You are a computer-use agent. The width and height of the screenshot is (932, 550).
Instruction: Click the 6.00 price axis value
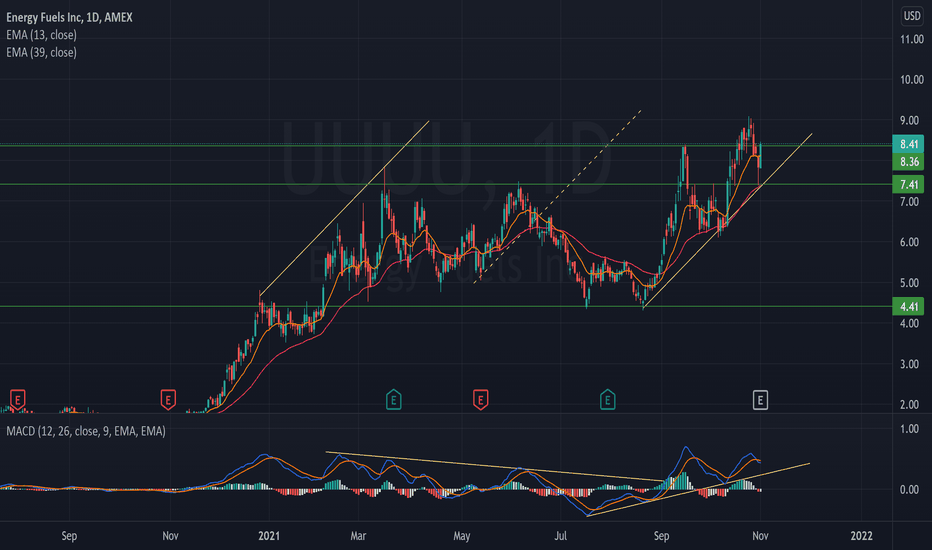909,243
